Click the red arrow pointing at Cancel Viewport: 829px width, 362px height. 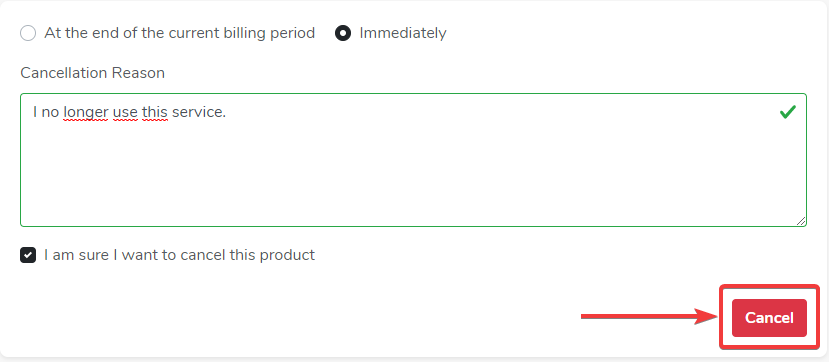(x=649, y=317)
